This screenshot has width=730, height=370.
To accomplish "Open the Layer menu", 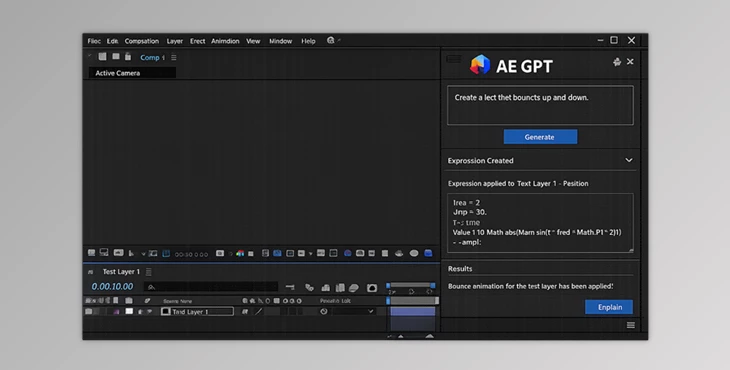I will (175, 41).
